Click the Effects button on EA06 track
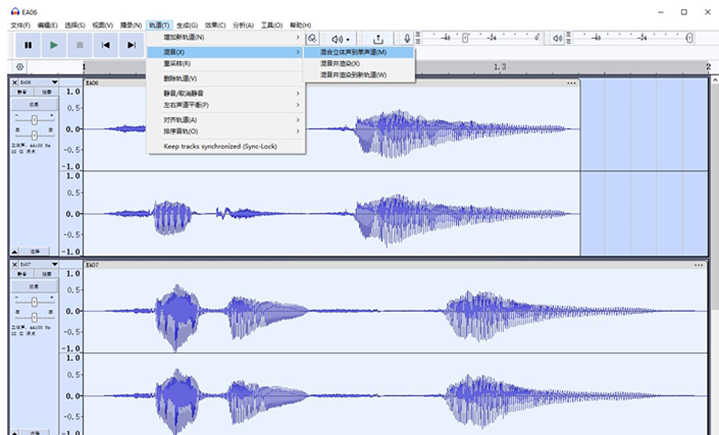The height and width of the screenshot is (435, 719). (x=34, y=103)
